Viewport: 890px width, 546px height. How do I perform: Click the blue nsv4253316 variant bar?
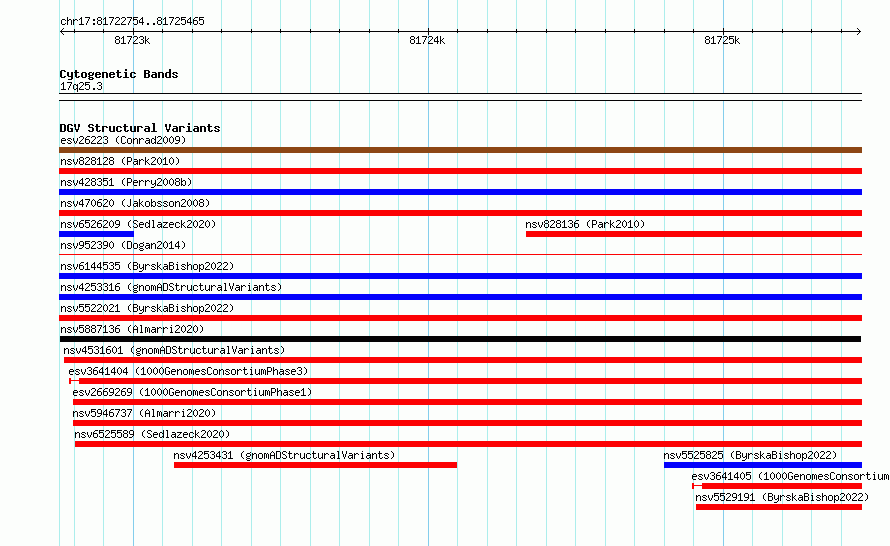point(460,297)
